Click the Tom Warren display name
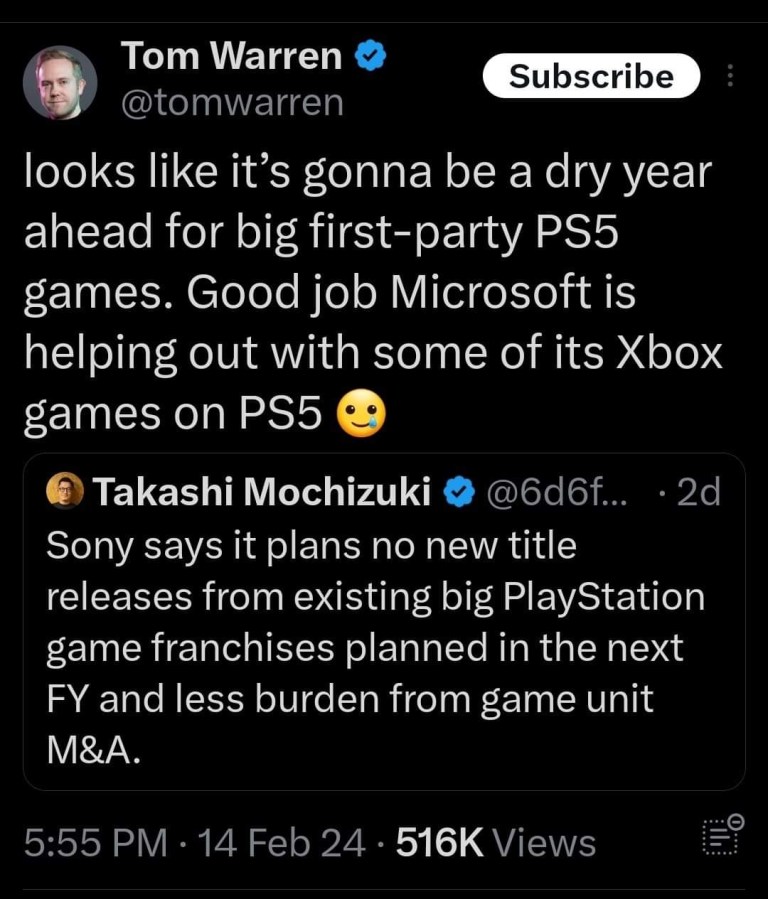 click(x=231, y=58)
